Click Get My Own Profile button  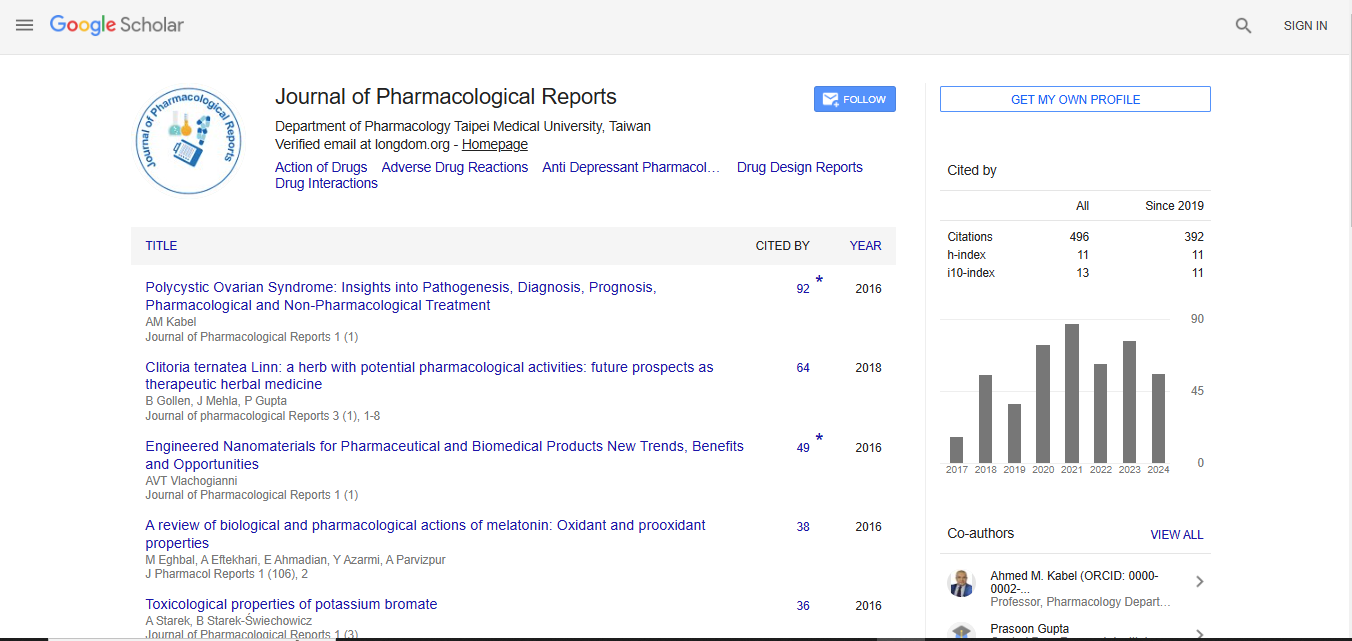pyautogui.click(x=1075, y=99)
